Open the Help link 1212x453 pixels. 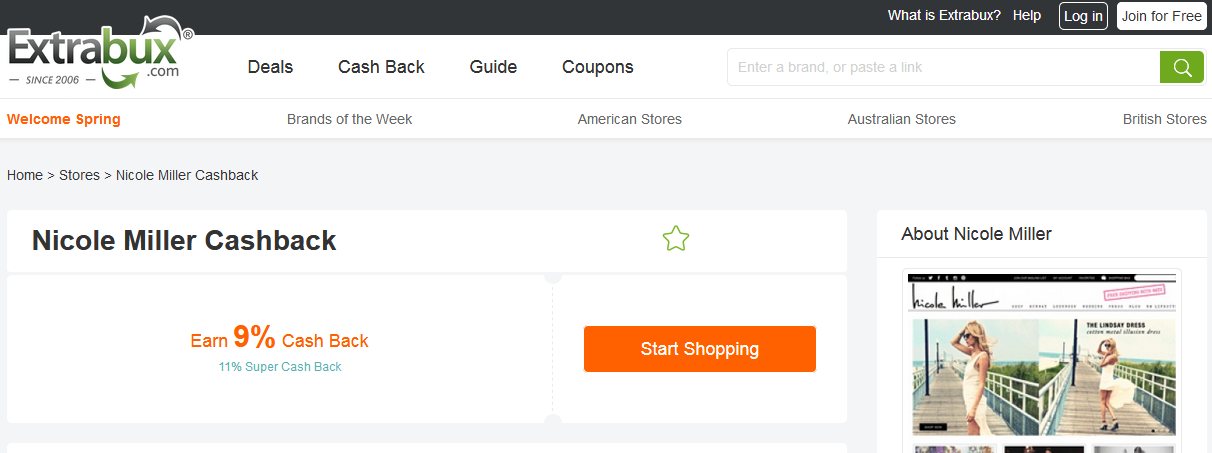(1027, 16)
